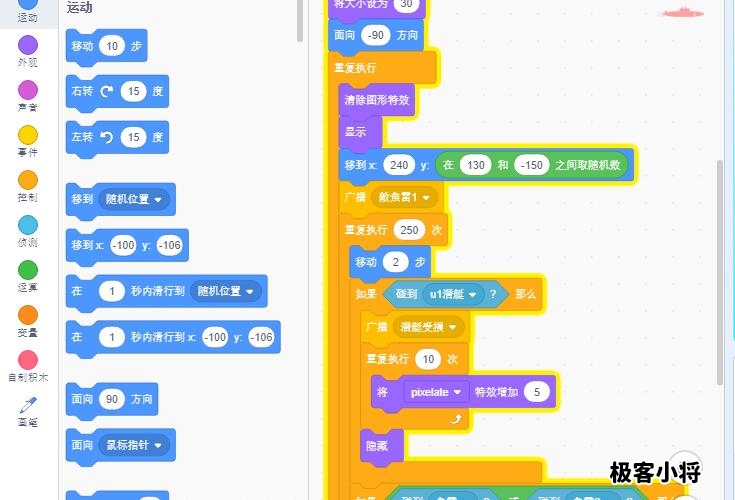
Task: Open the 鼠标指针 dropdown in 面向 block
Action: pyautogui.click(x=137, y=445)
